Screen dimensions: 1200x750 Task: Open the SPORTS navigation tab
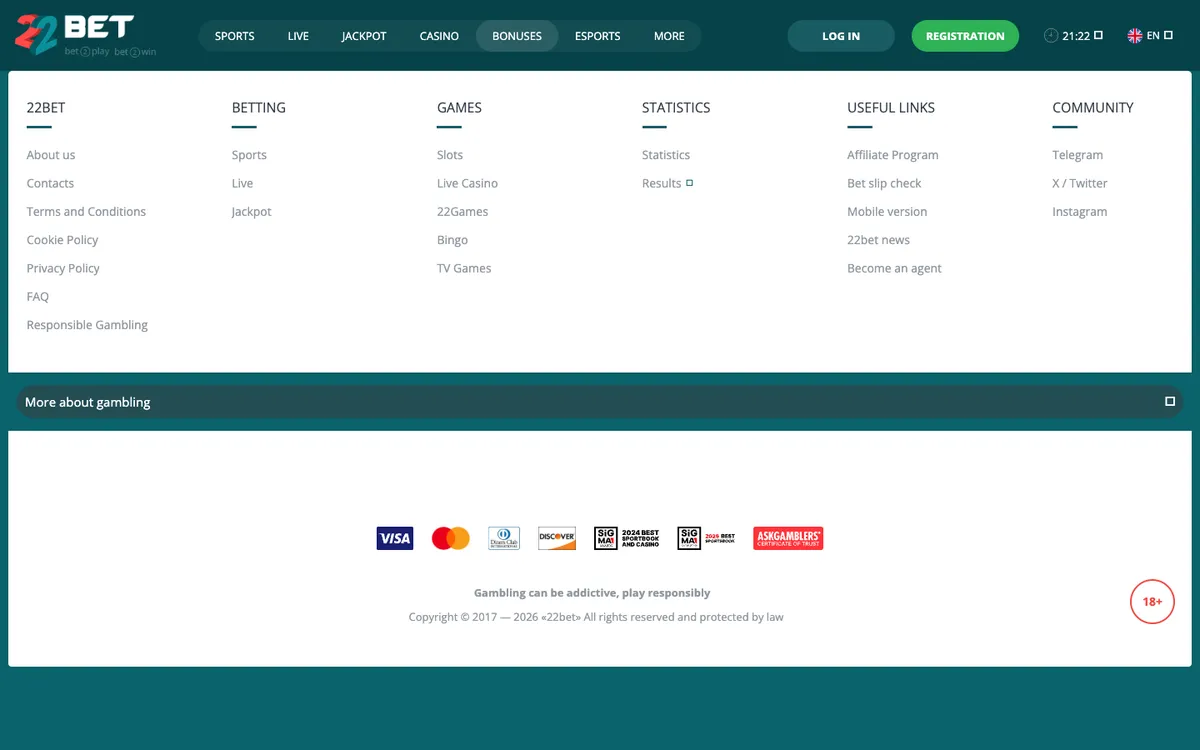click(235, 36)
